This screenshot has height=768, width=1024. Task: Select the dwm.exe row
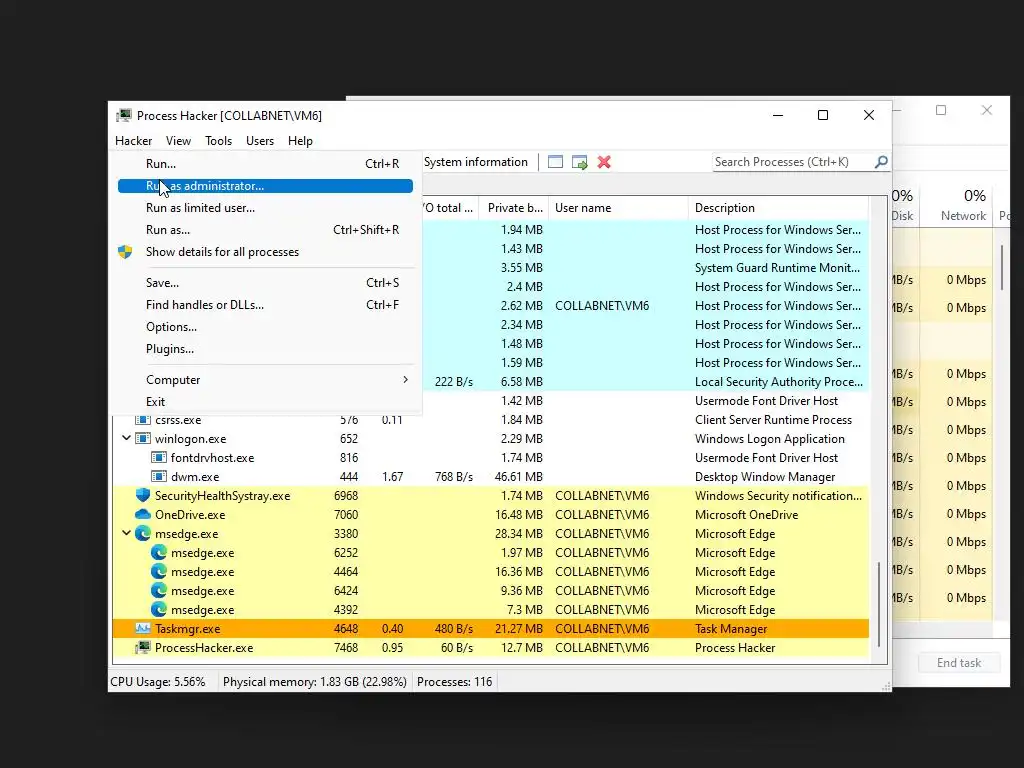coord(490,477)
